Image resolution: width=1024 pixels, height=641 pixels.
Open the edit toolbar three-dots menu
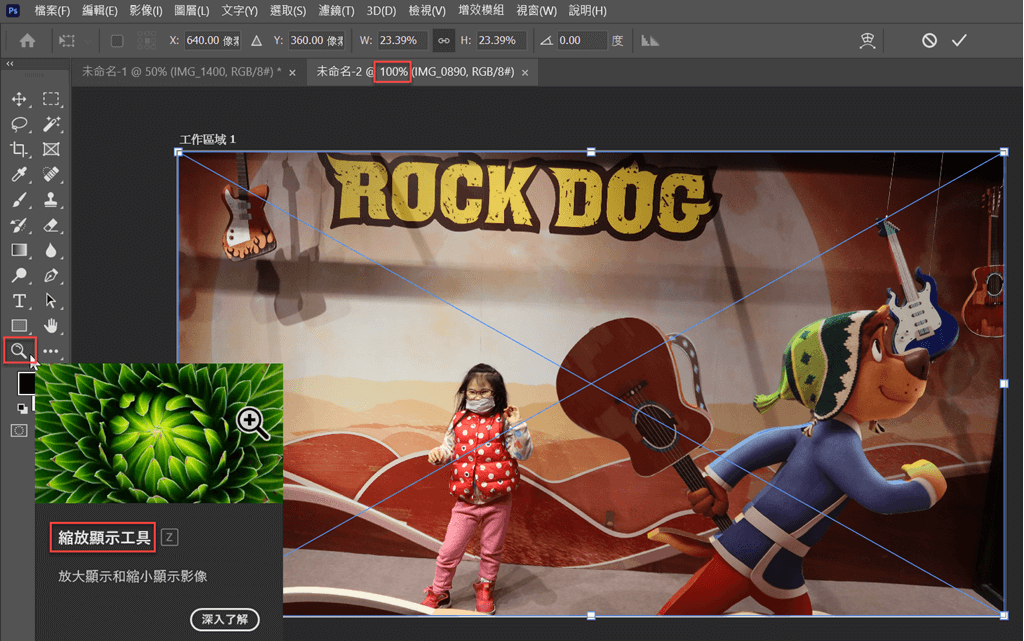pyautogui.click(x=51, y=351)
